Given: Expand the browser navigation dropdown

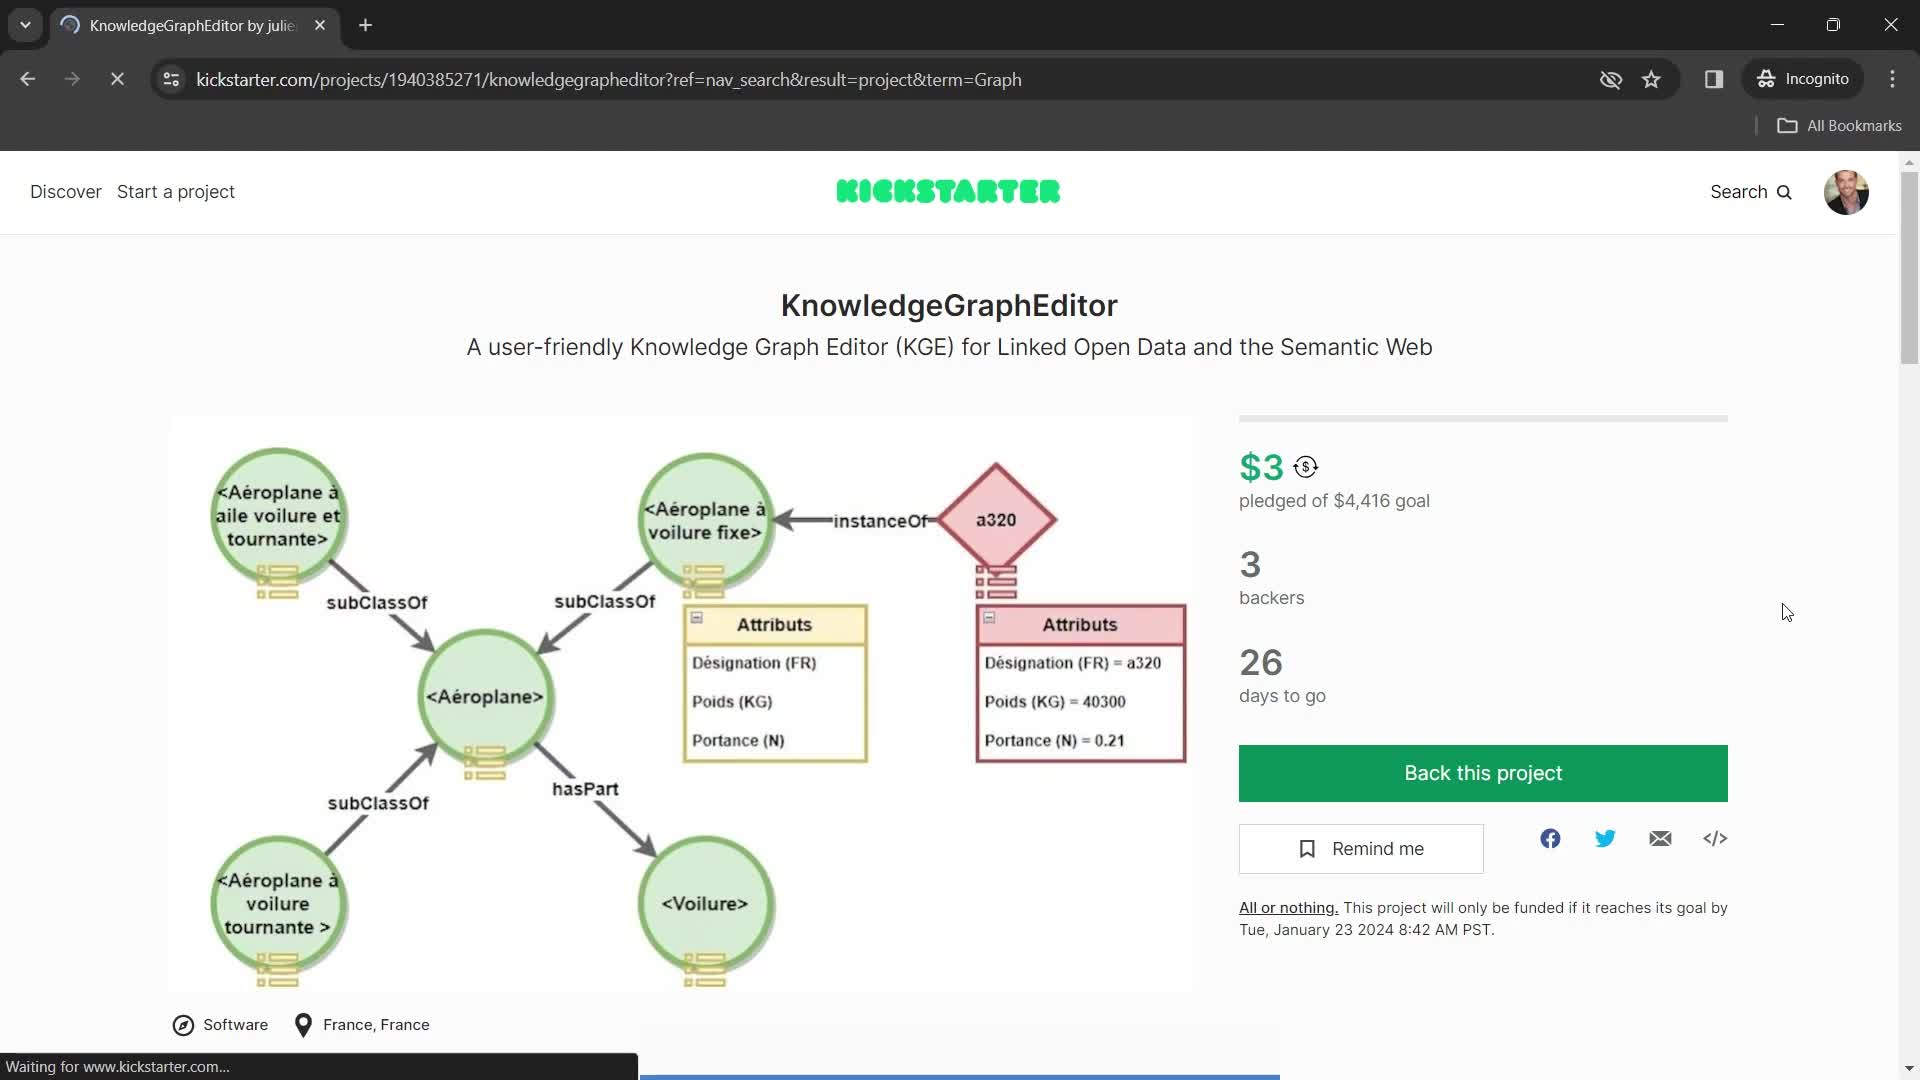Looking at the screenshot, I should (x=24, y=25).
